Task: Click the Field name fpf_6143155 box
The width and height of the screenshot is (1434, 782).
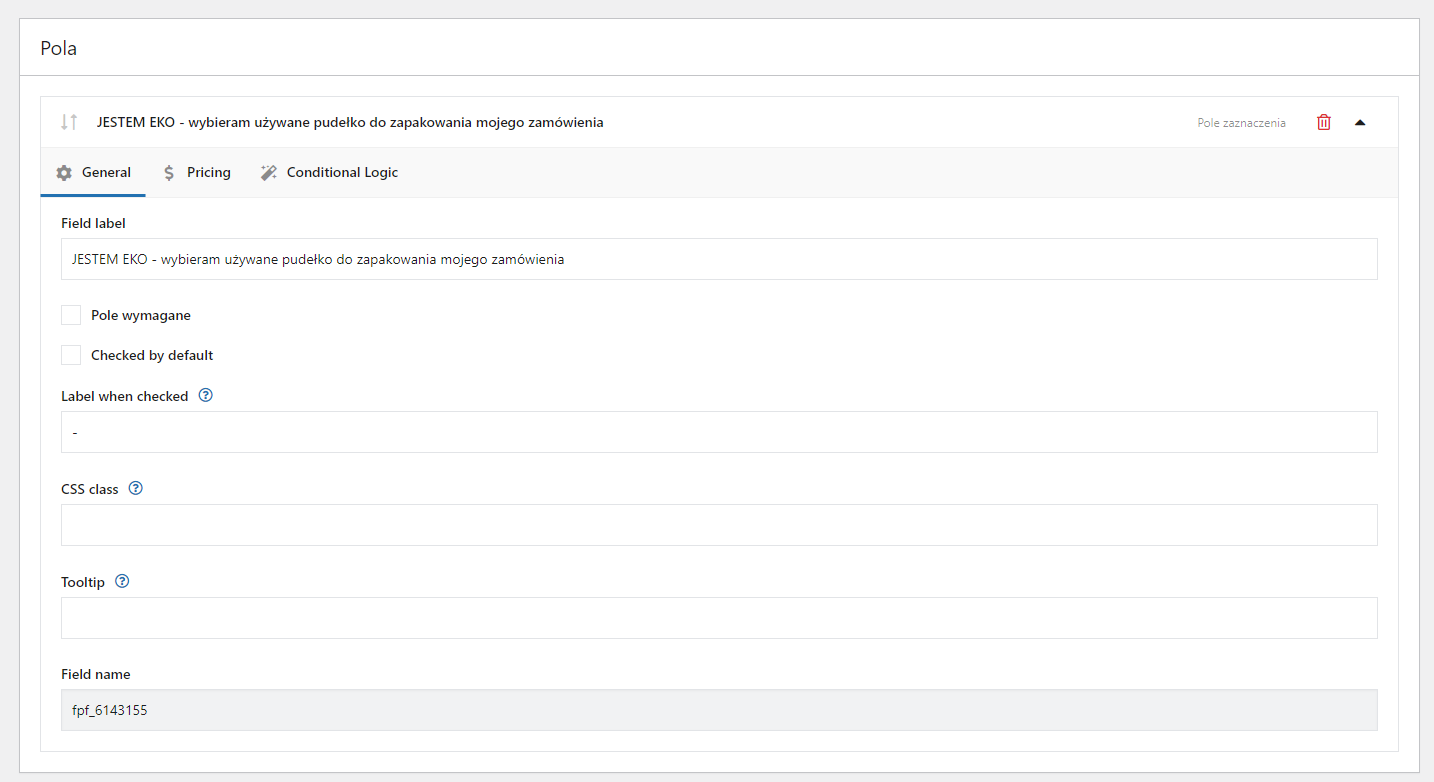Action: pos(719,710)
